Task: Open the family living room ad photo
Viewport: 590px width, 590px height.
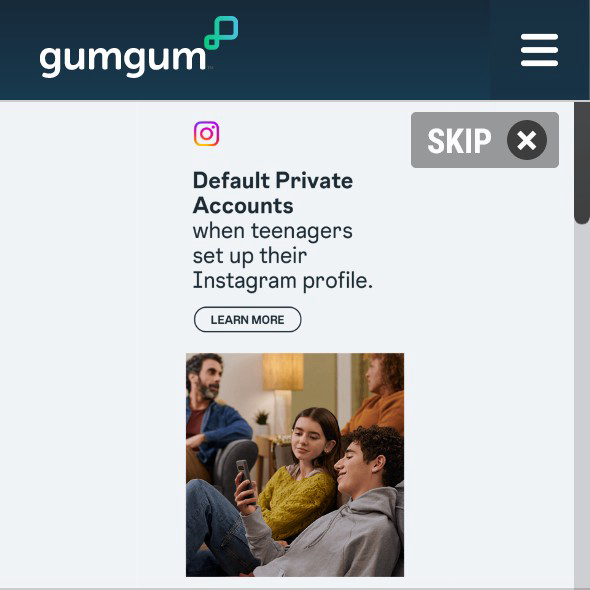Action: tap(295, 465)
